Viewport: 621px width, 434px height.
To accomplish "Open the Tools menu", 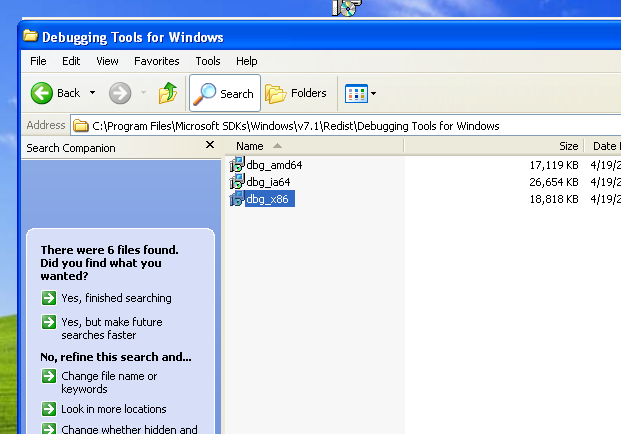I will click(208, 61).
